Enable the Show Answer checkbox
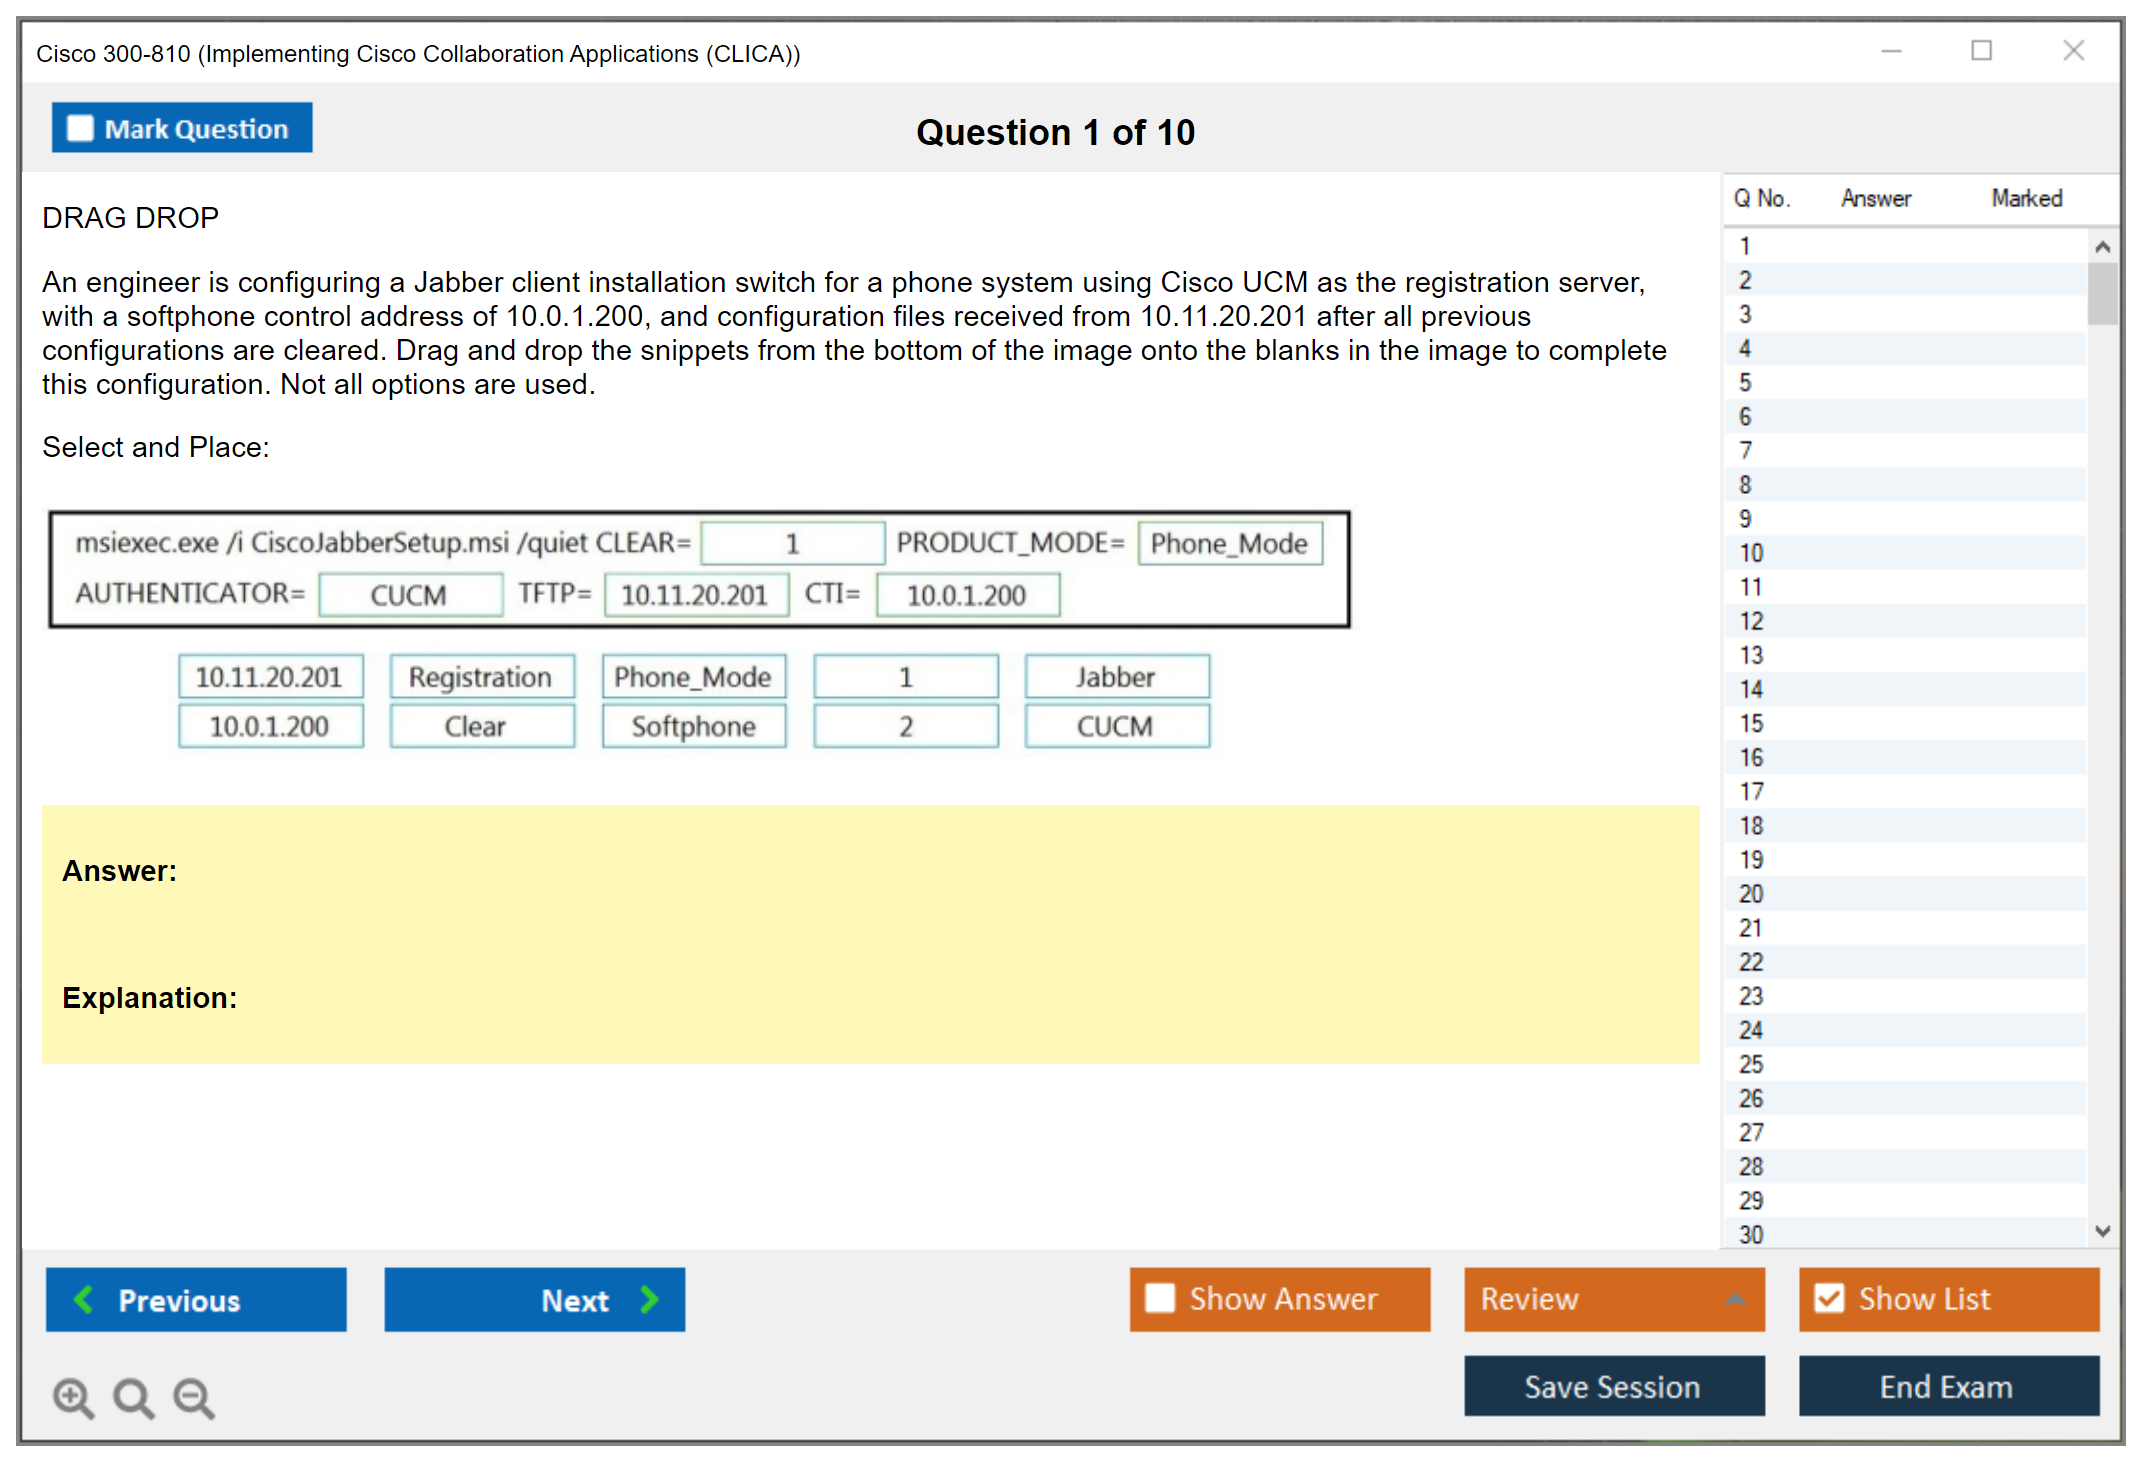Screen dimensions: 2150x1470 point(1160,1298)
